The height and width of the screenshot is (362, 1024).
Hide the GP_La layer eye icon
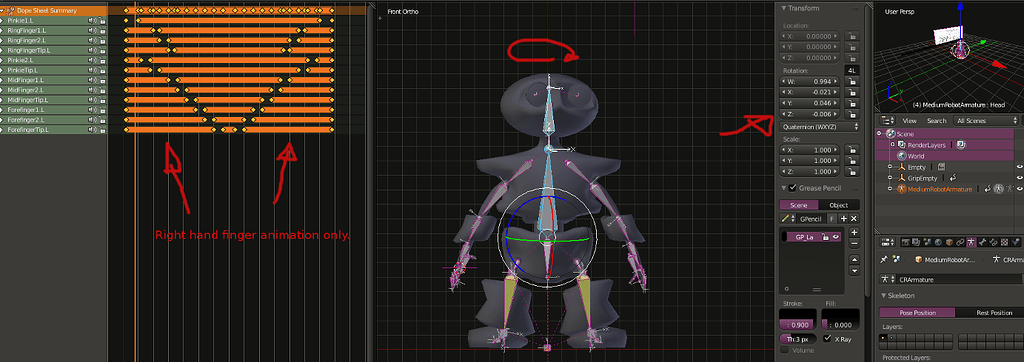click(x=836, y=237)
